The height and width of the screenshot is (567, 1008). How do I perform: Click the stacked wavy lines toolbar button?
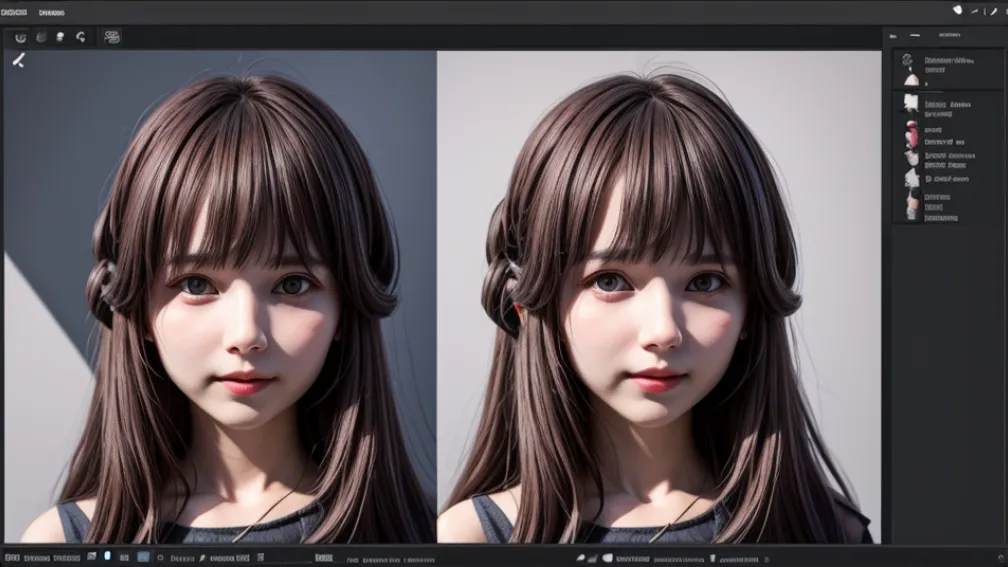pyautogui.click(x=112, y=37)
